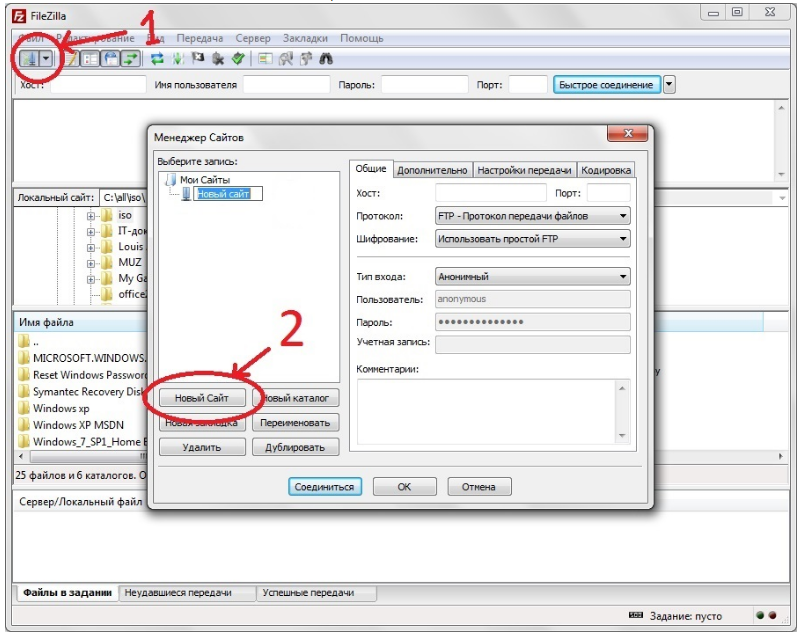Toggle the local directory tree icon
805x634 pixels.
pos(89,59)
